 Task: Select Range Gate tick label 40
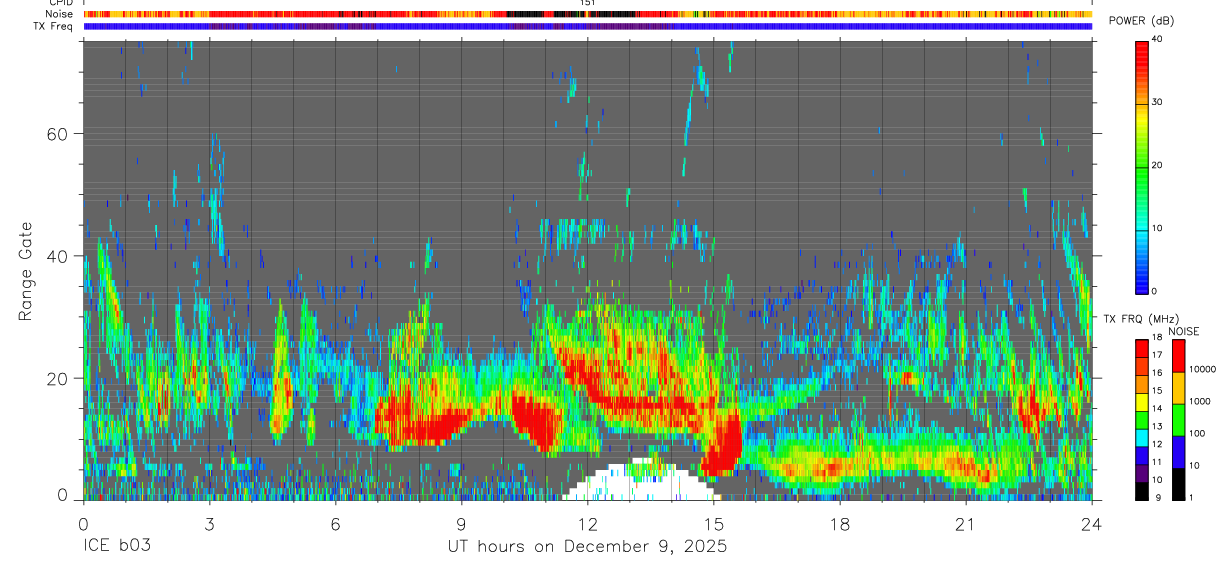pyautogui.click(x=56, y=255)
